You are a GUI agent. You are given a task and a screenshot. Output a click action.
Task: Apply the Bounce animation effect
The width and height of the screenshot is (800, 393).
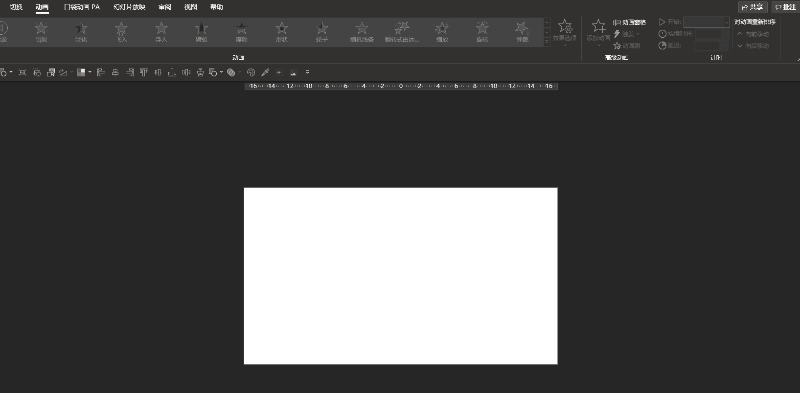pos(522,32)
